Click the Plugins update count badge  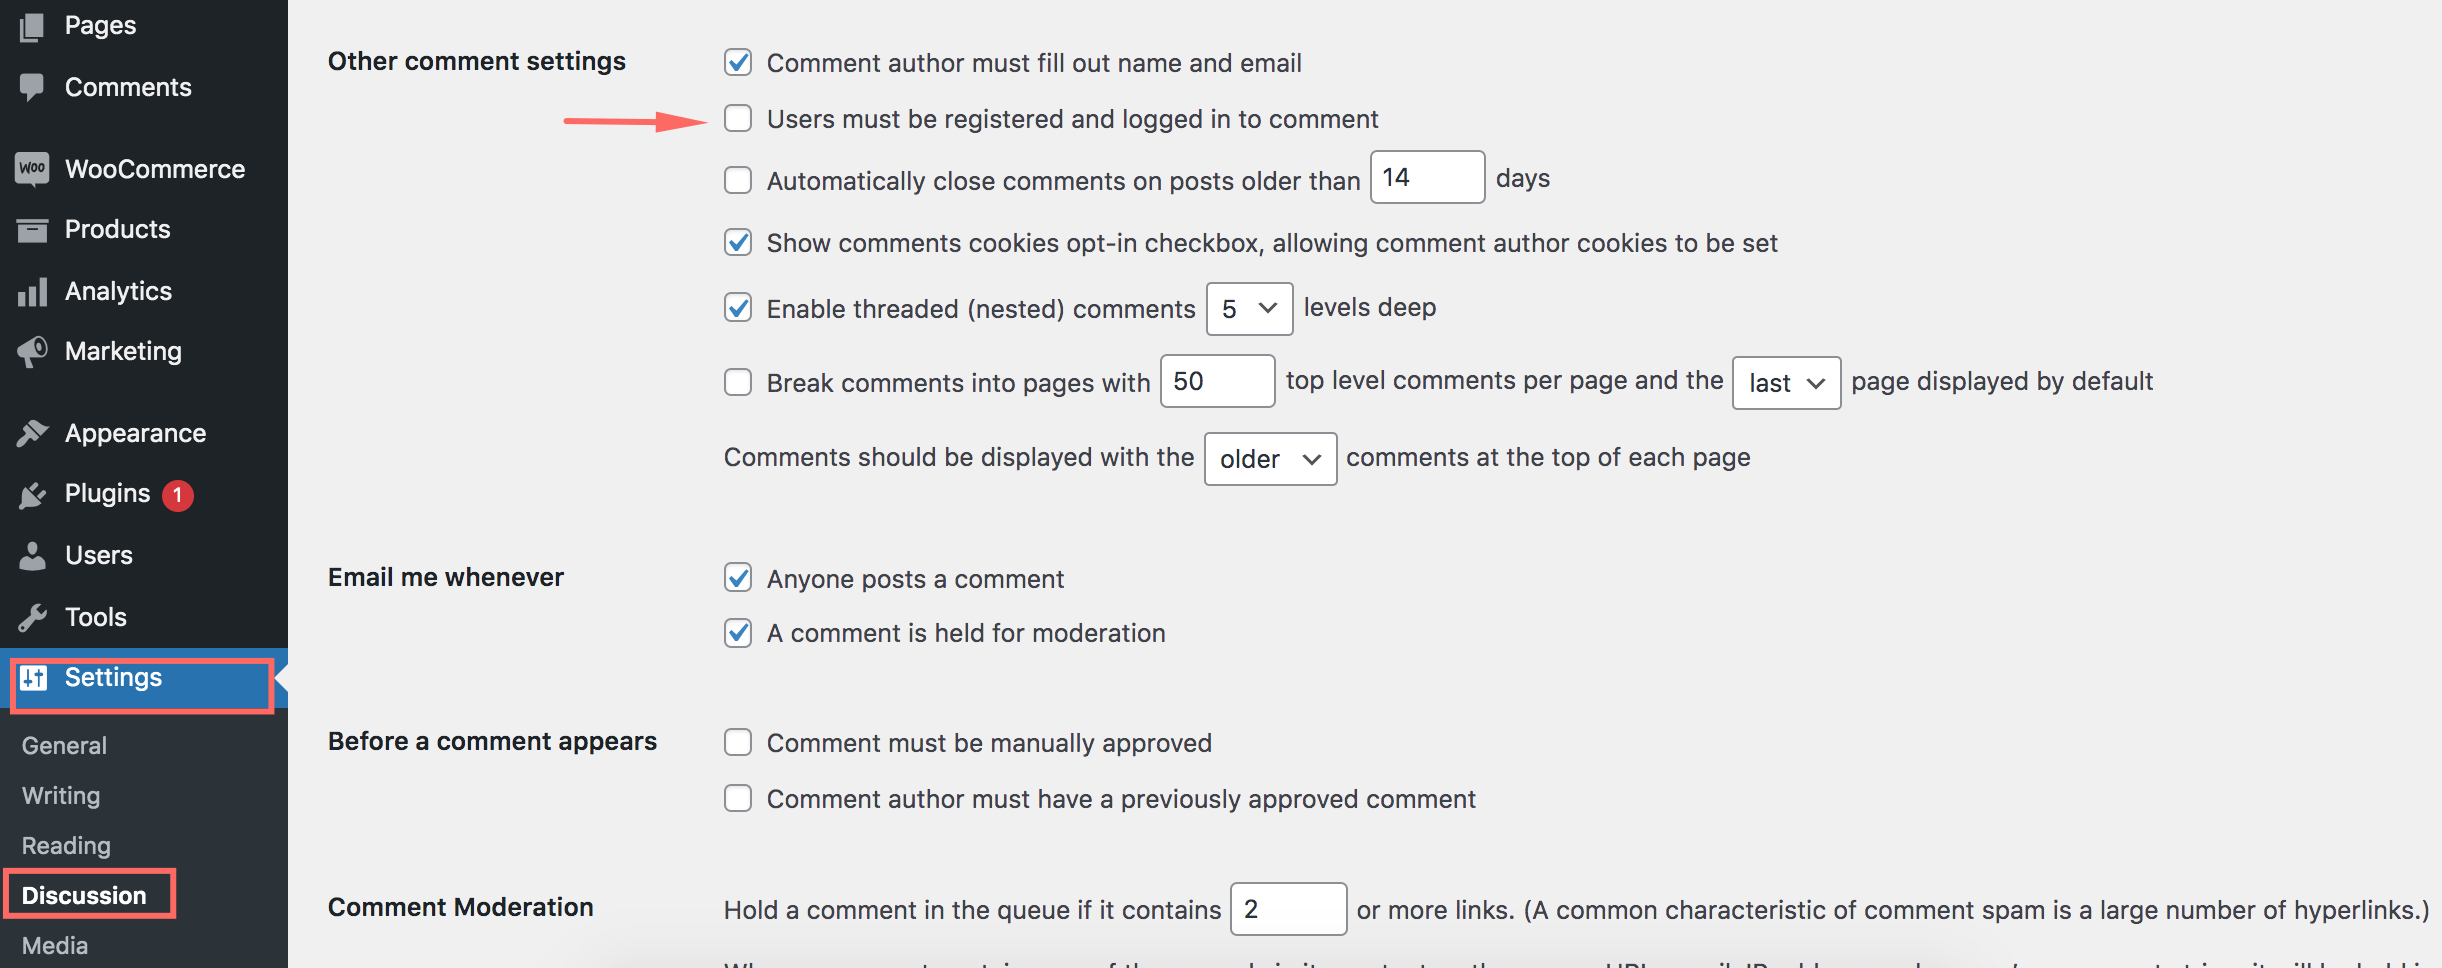coord(178,495)
